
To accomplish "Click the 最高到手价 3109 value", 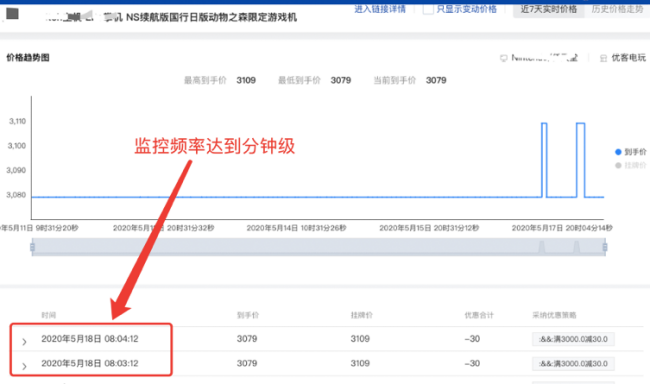I will pyautogui.click(x=246, y=80).
